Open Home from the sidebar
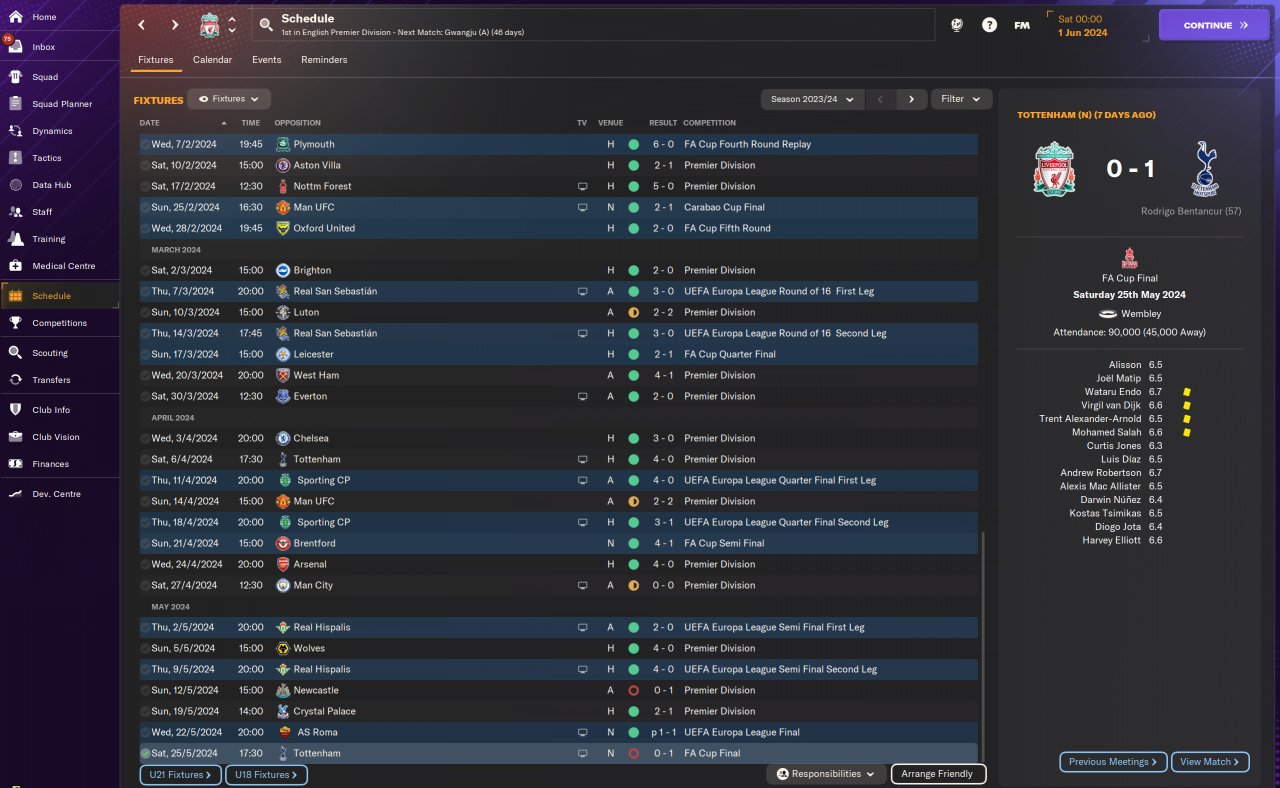Screen dimensions: 1280x788 point(43,17)
